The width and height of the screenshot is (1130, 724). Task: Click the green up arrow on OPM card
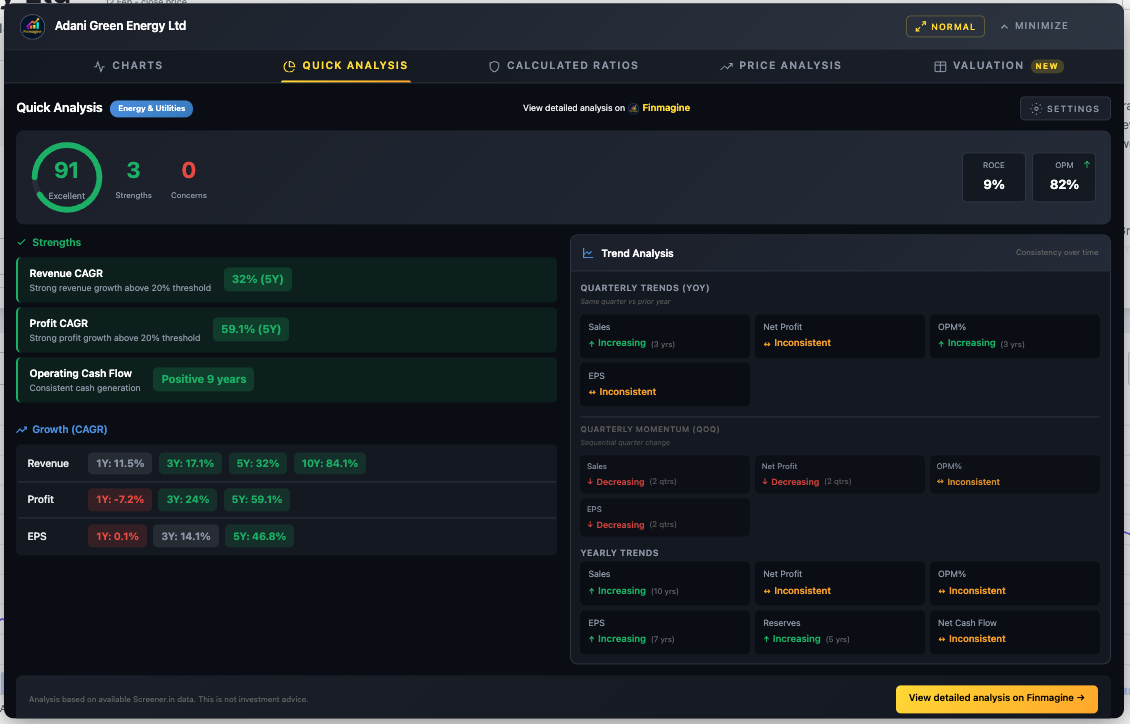pos(1086,164)
